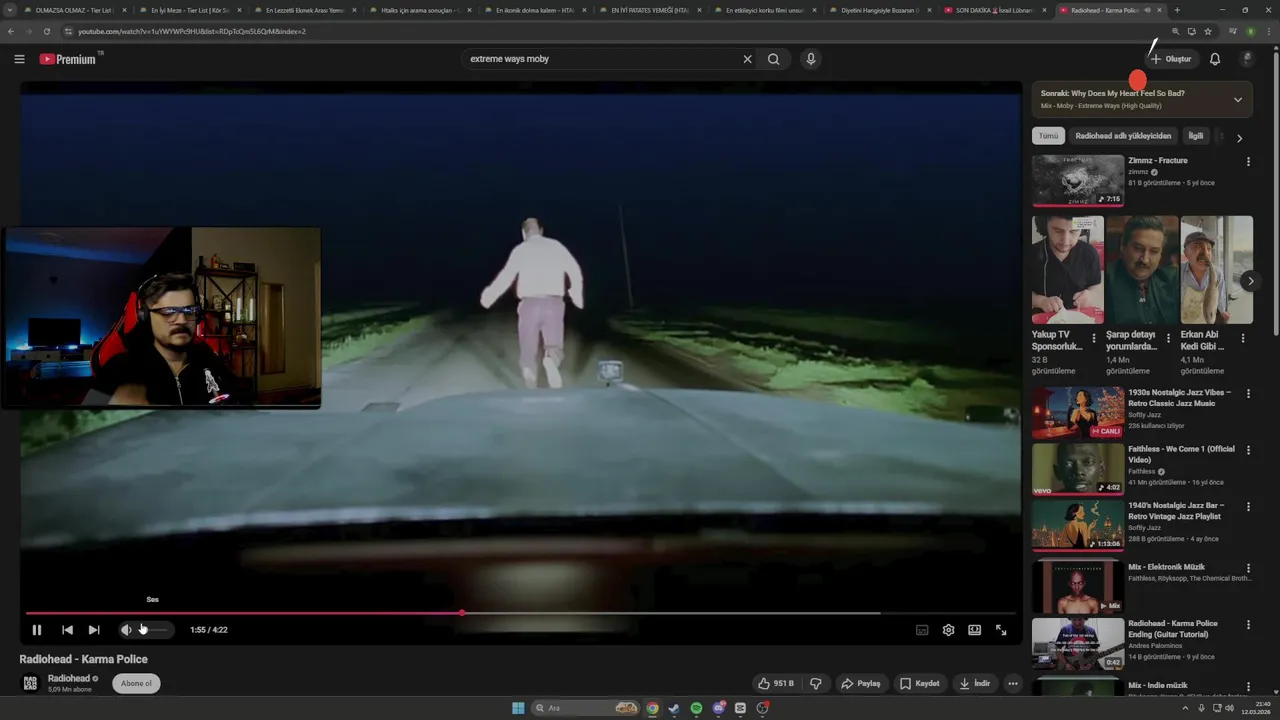The height and width of the screenshot is (720, 1280).
Task: Open a new browser tab
Action: [x=1177, y=10]
